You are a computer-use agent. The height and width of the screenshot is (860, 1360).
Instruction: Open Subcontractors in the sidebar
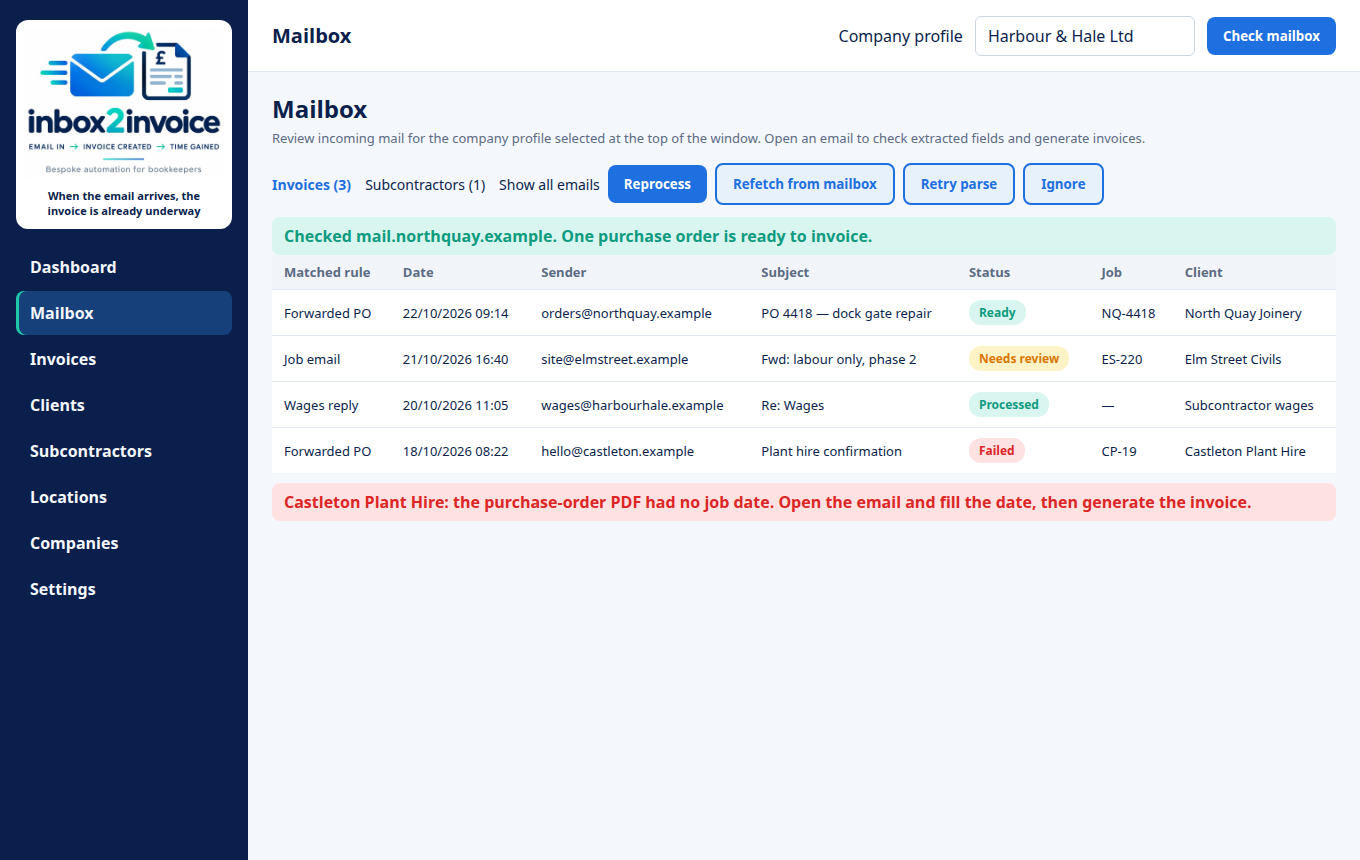point(124,451)
